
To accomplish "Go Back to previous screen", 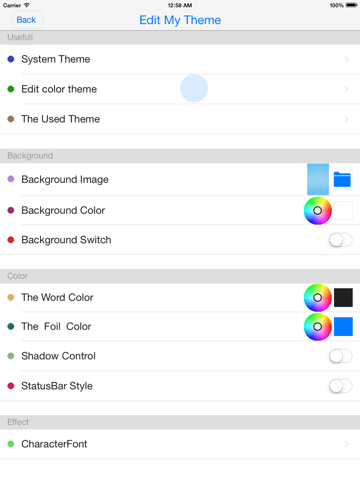I will point(26,20).
